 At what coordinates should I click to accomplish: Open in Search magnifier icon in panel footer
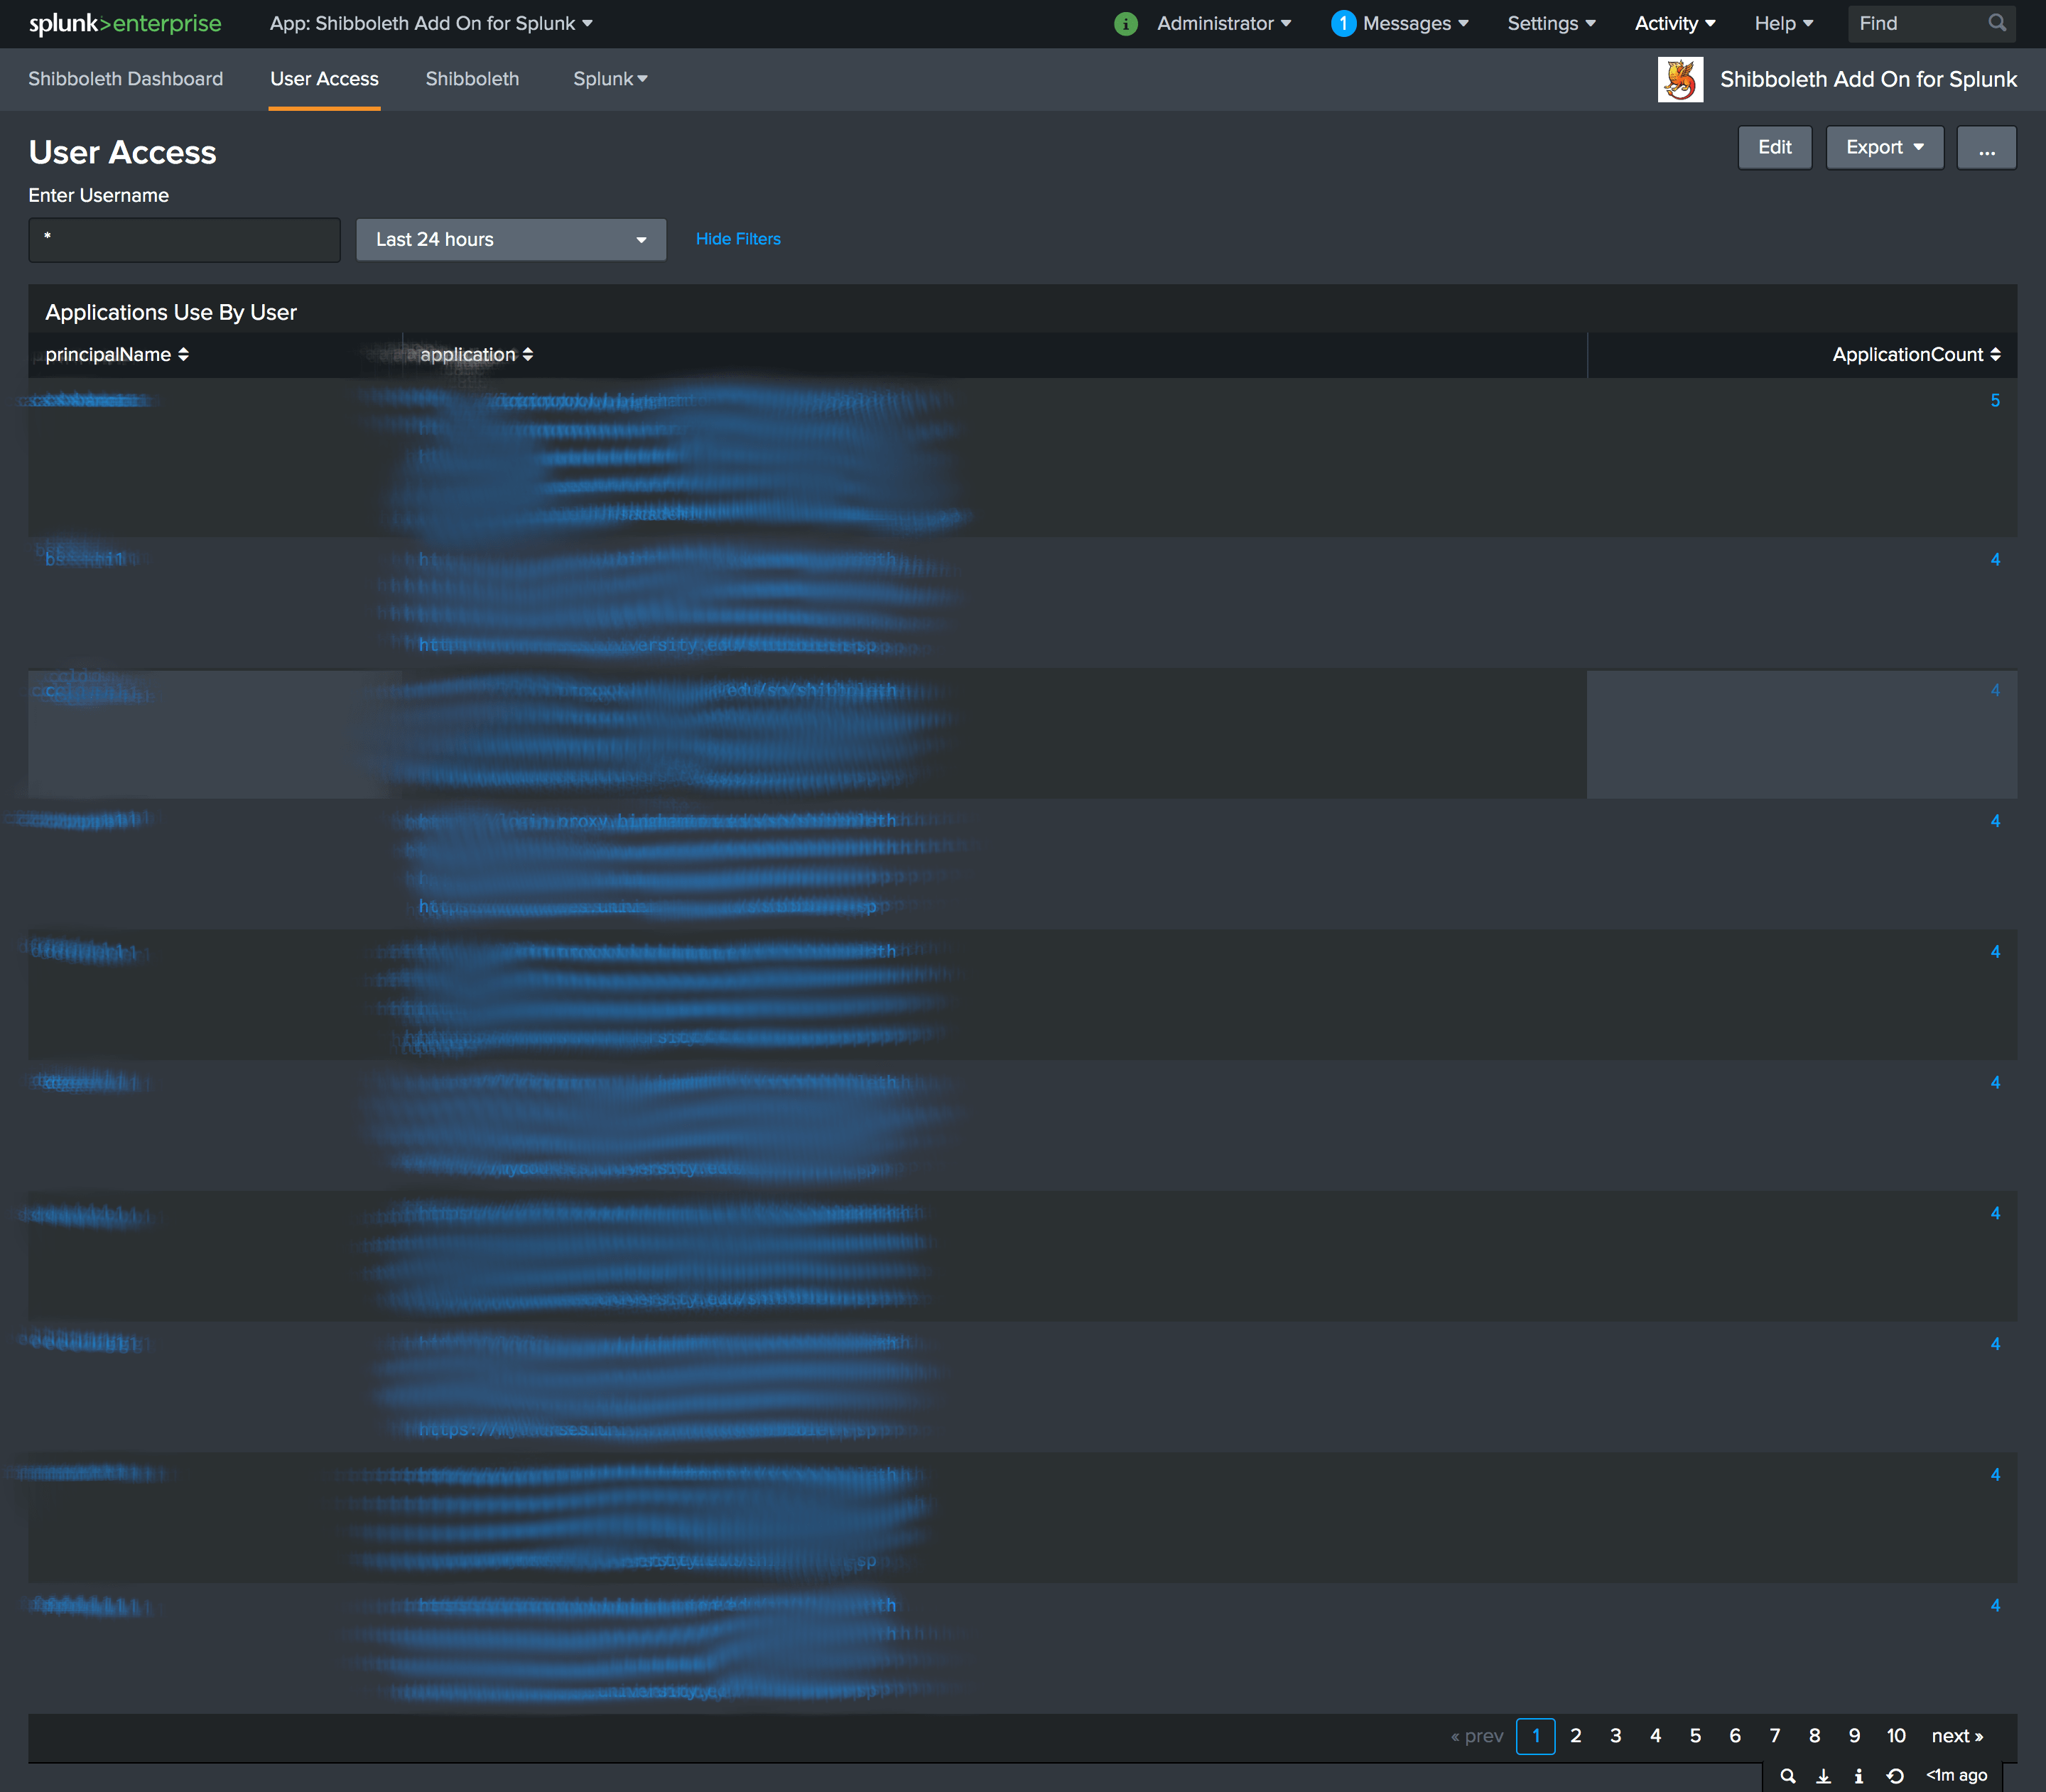pyautogui.click(x=1787, y=1776)
